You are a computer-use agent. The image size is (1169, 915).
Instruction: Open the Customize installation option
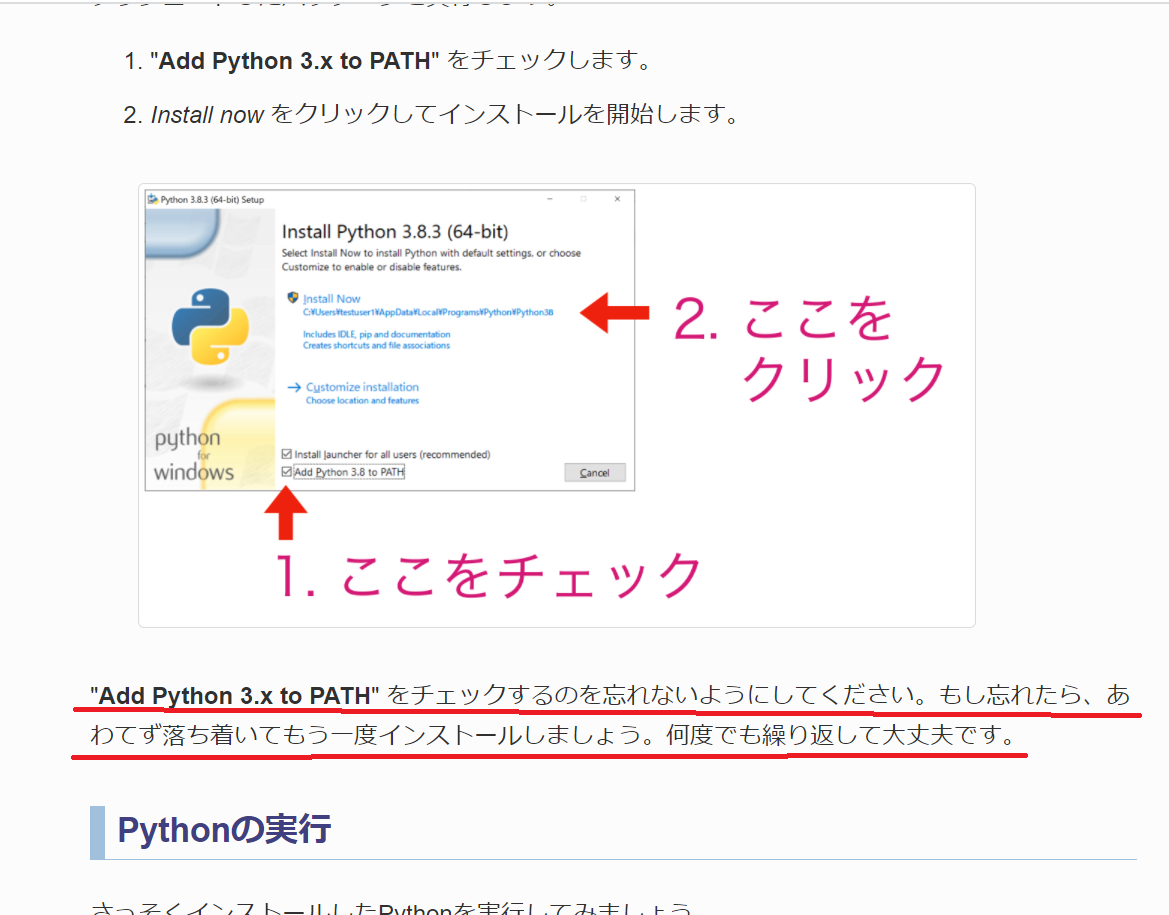pyautogui.click(x=362, y=387)
